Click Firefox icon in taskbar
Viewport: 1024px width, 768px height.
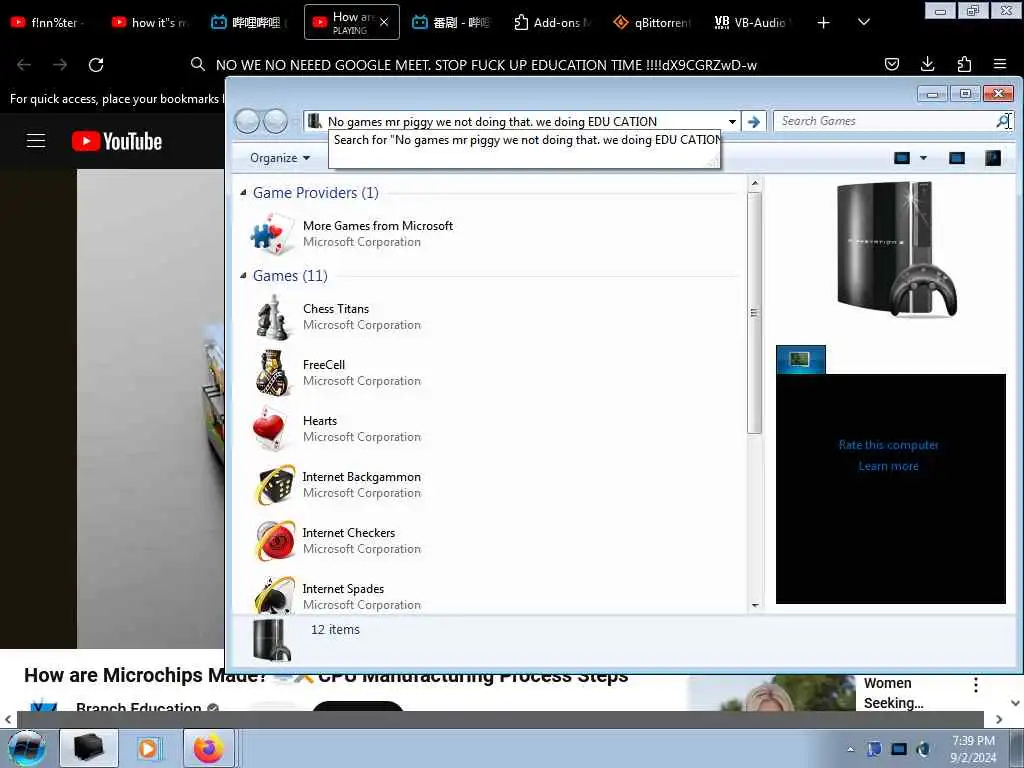coord(208,748)
